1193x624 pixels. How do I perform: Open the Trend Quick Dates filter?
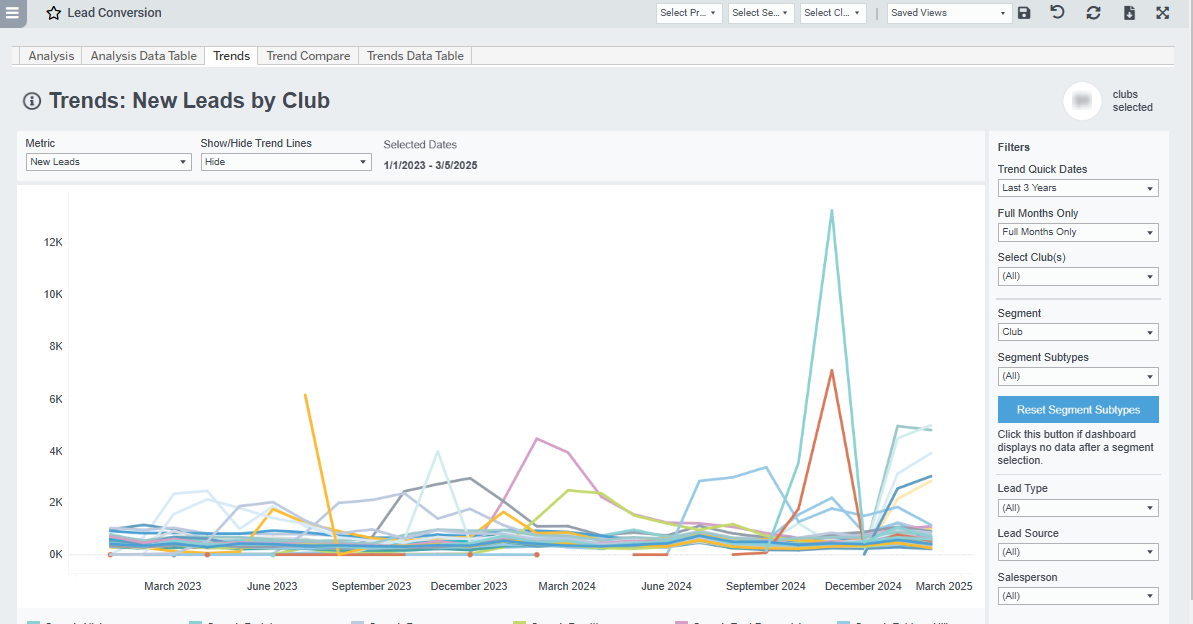(1078, 187)
